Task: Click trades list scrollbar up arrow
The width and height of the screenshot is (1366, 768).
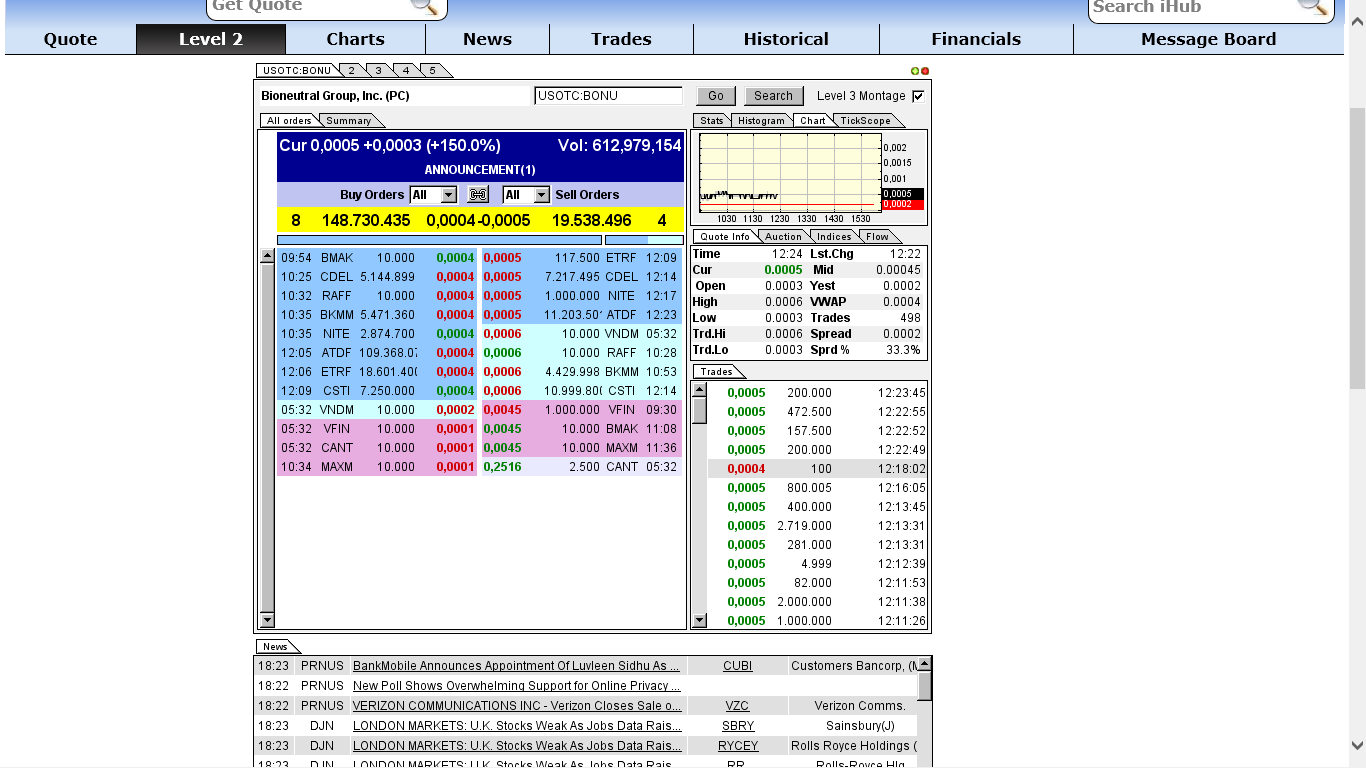Action: [699, 388]
